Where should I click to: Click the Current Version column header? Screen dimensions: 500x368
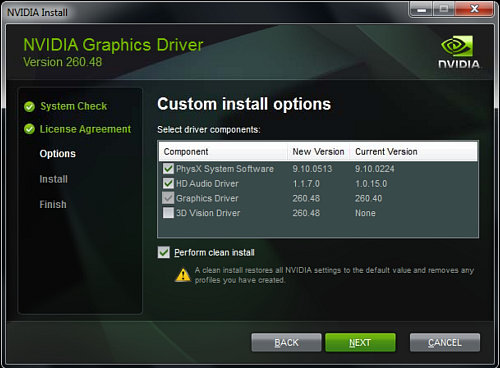pos(413,152)
